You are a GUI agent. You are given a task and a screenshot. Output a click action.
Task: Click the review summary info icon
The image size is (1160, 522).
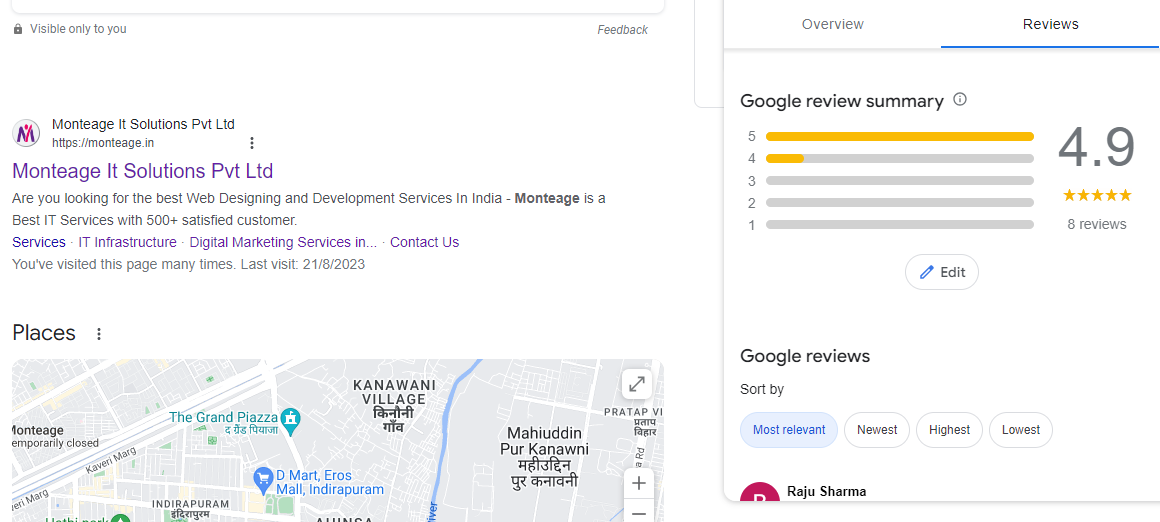coord(960,99)
